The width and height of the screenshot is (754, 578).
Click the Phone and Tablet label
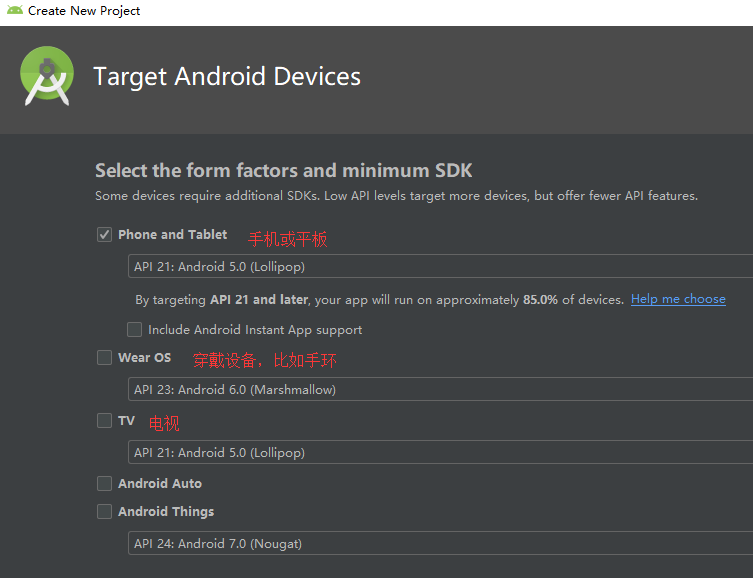coord(172,235)
